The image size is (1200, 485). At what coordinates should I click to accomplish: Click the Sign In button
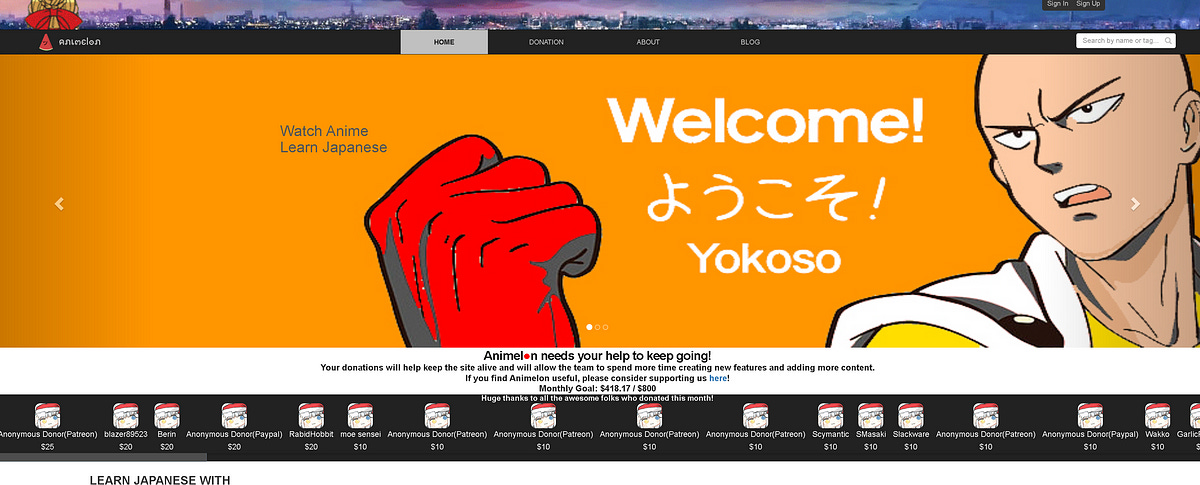pos(1057,4)
